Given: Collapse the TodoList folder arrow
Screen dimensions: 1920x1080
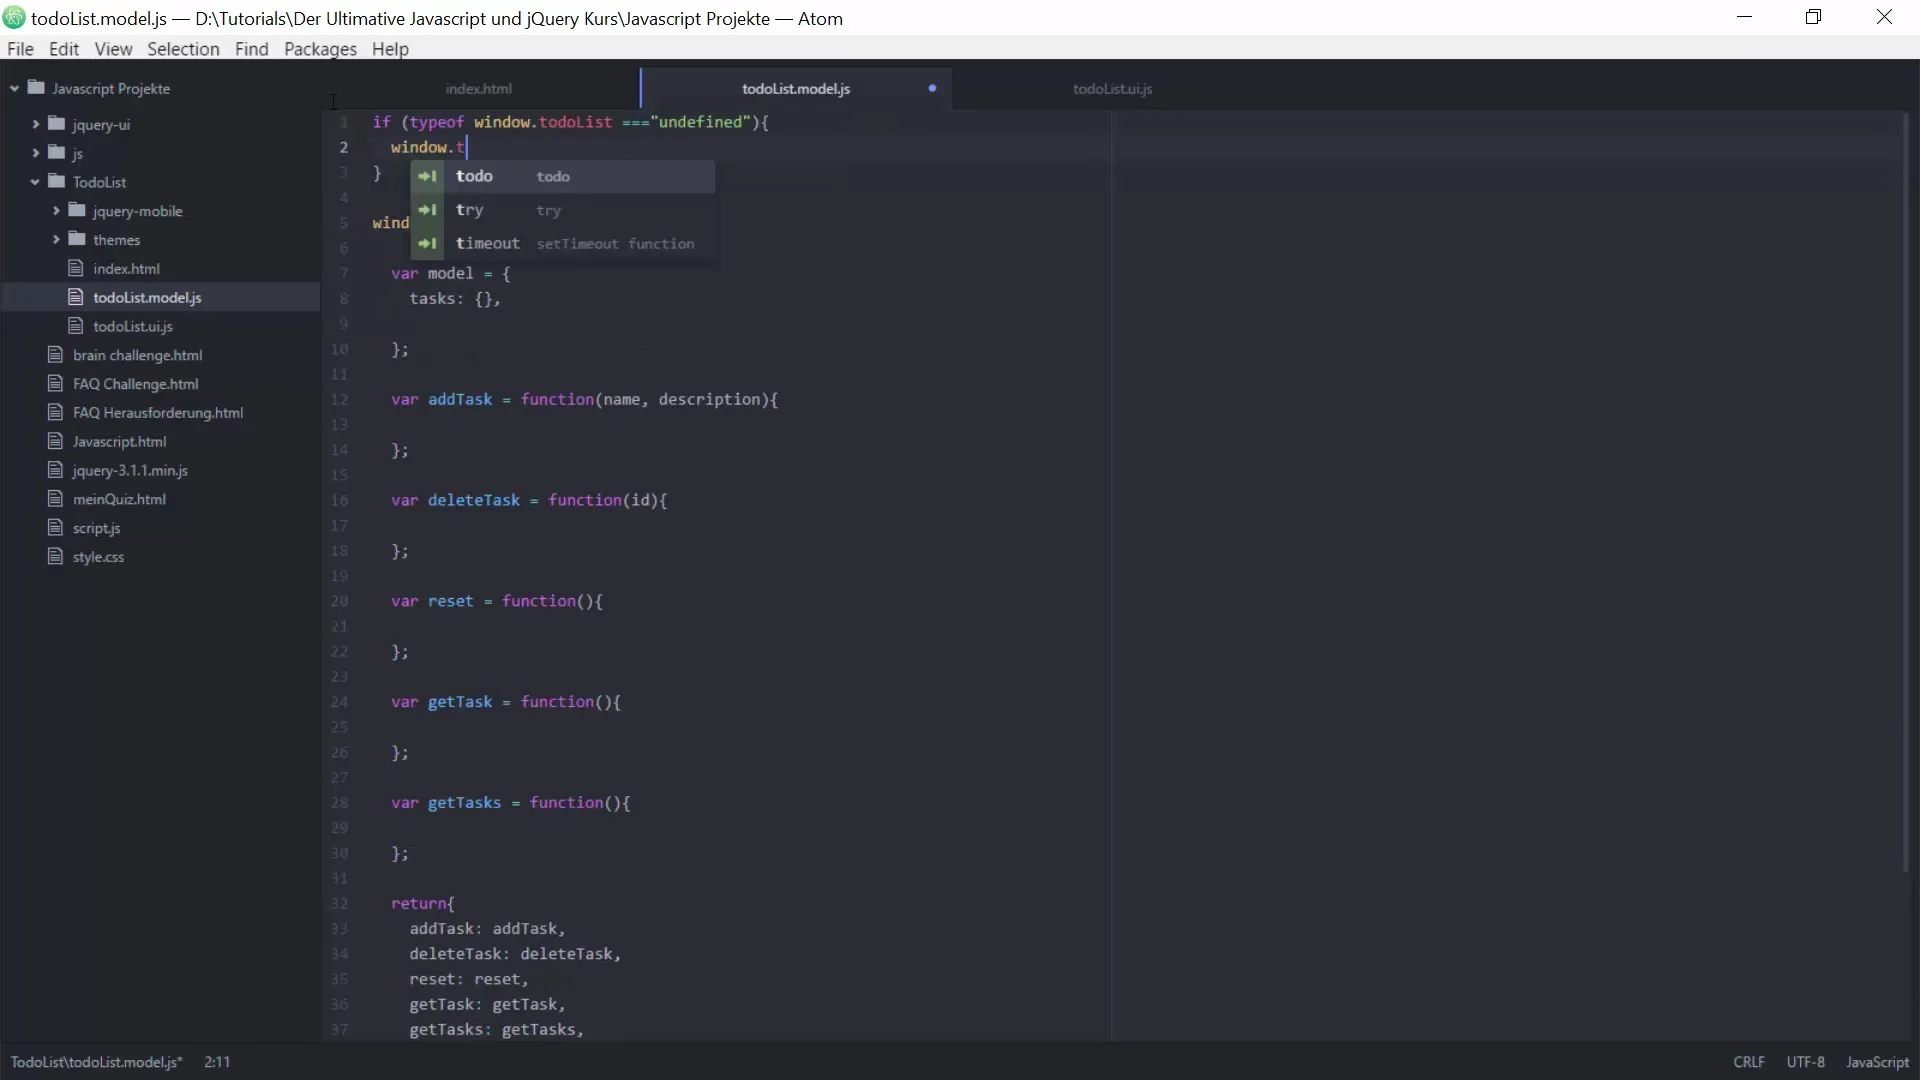Looking at the screenshot, I should [x=35, y=182].
